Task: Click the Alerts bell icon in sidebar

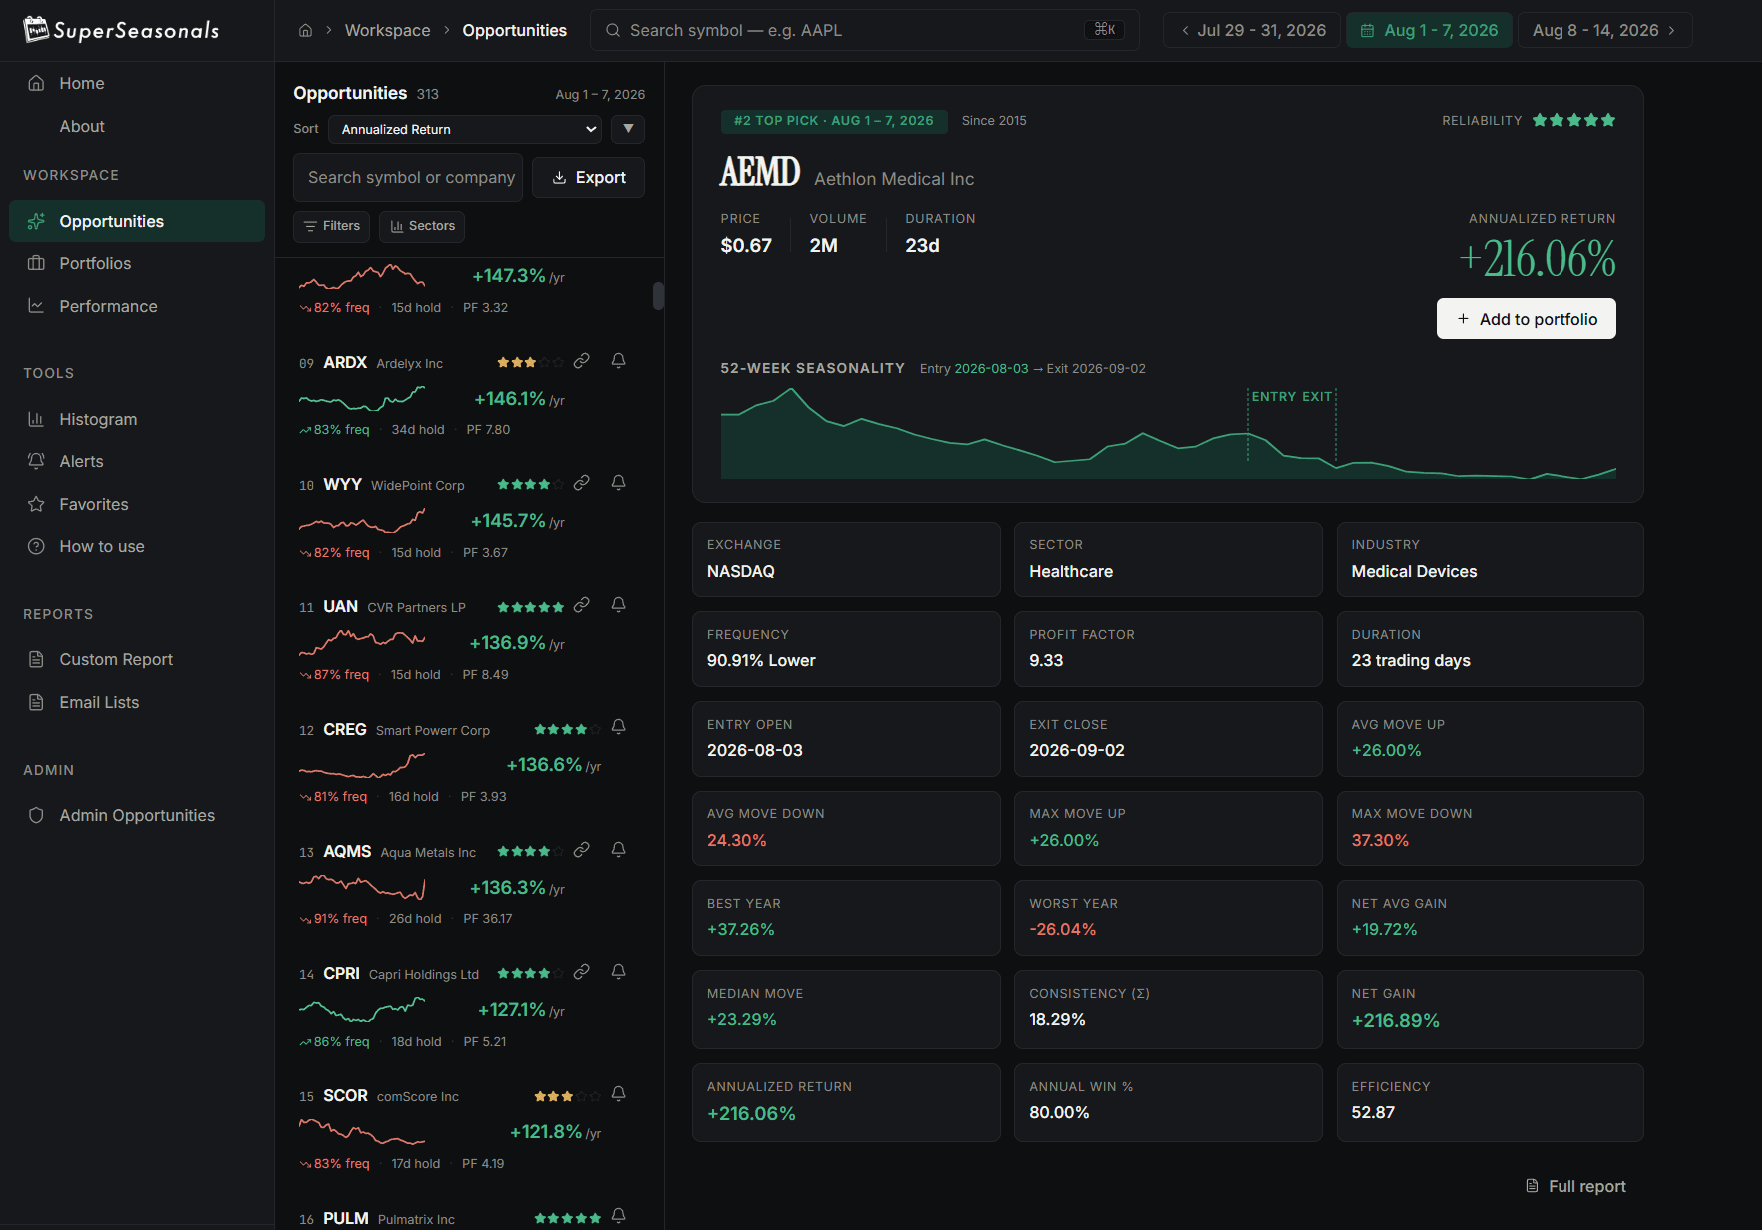Action: click(x=36, y=461)
